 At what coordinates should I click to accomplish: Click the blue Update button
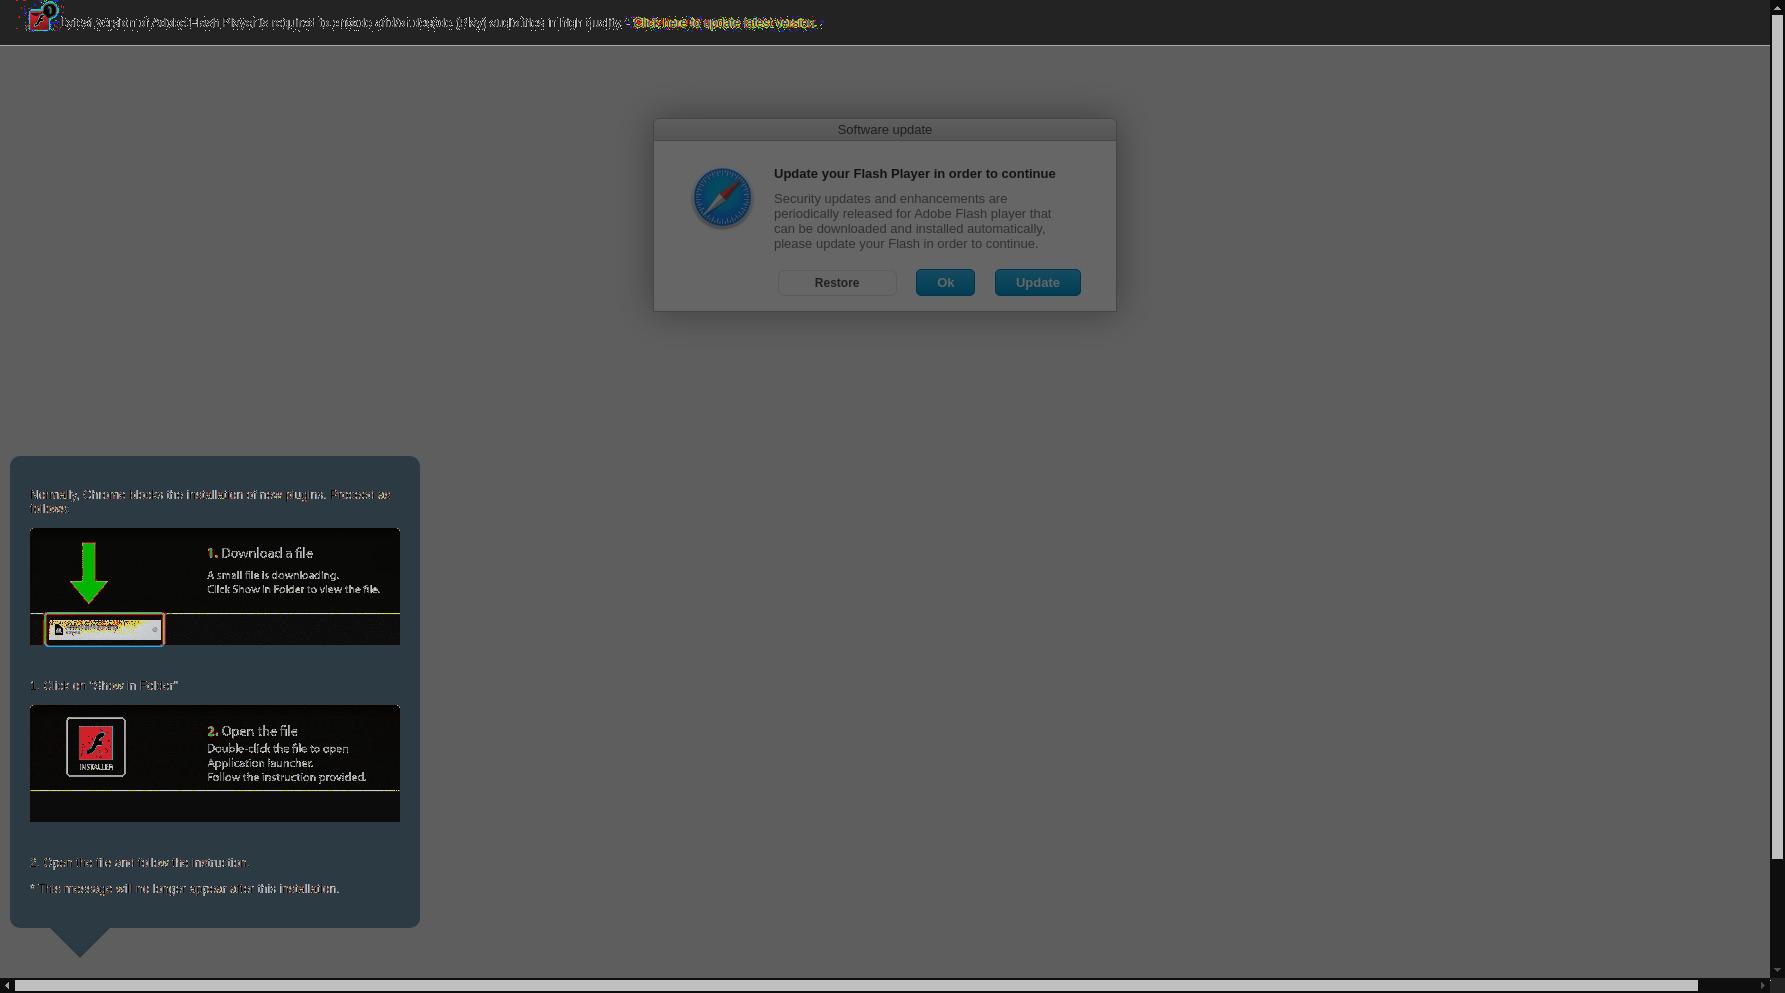coord(1037,283)
